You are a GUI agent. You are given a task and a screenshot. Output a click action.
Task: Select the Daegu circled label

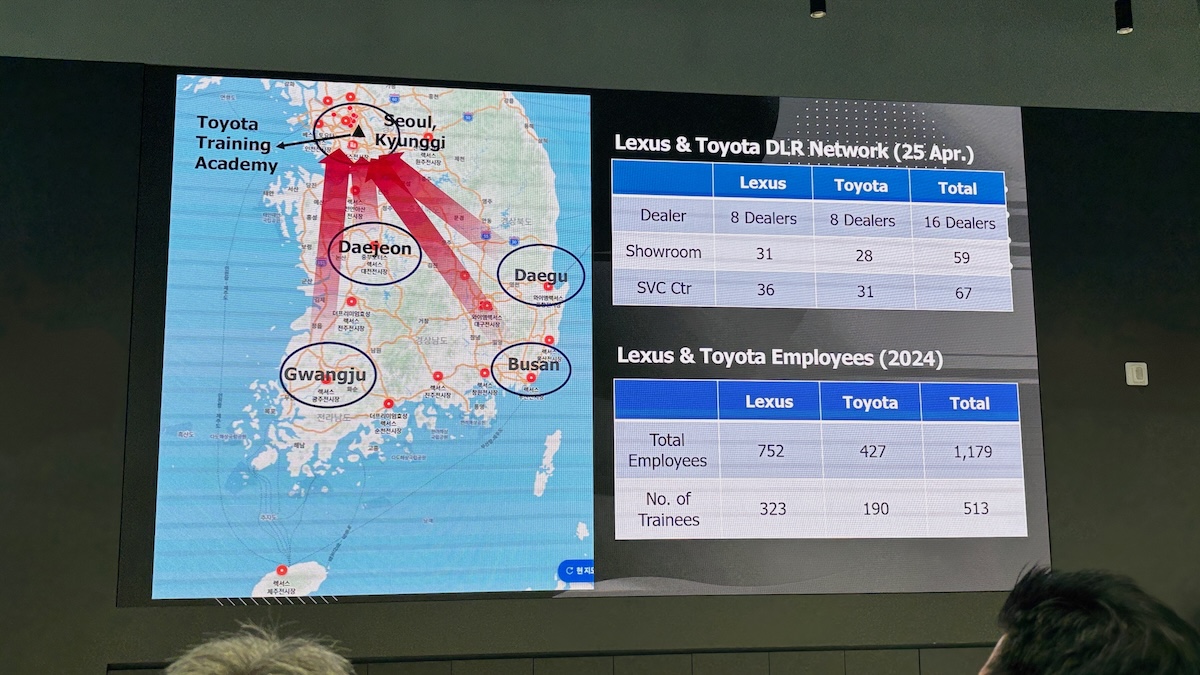tap(540, 275)
